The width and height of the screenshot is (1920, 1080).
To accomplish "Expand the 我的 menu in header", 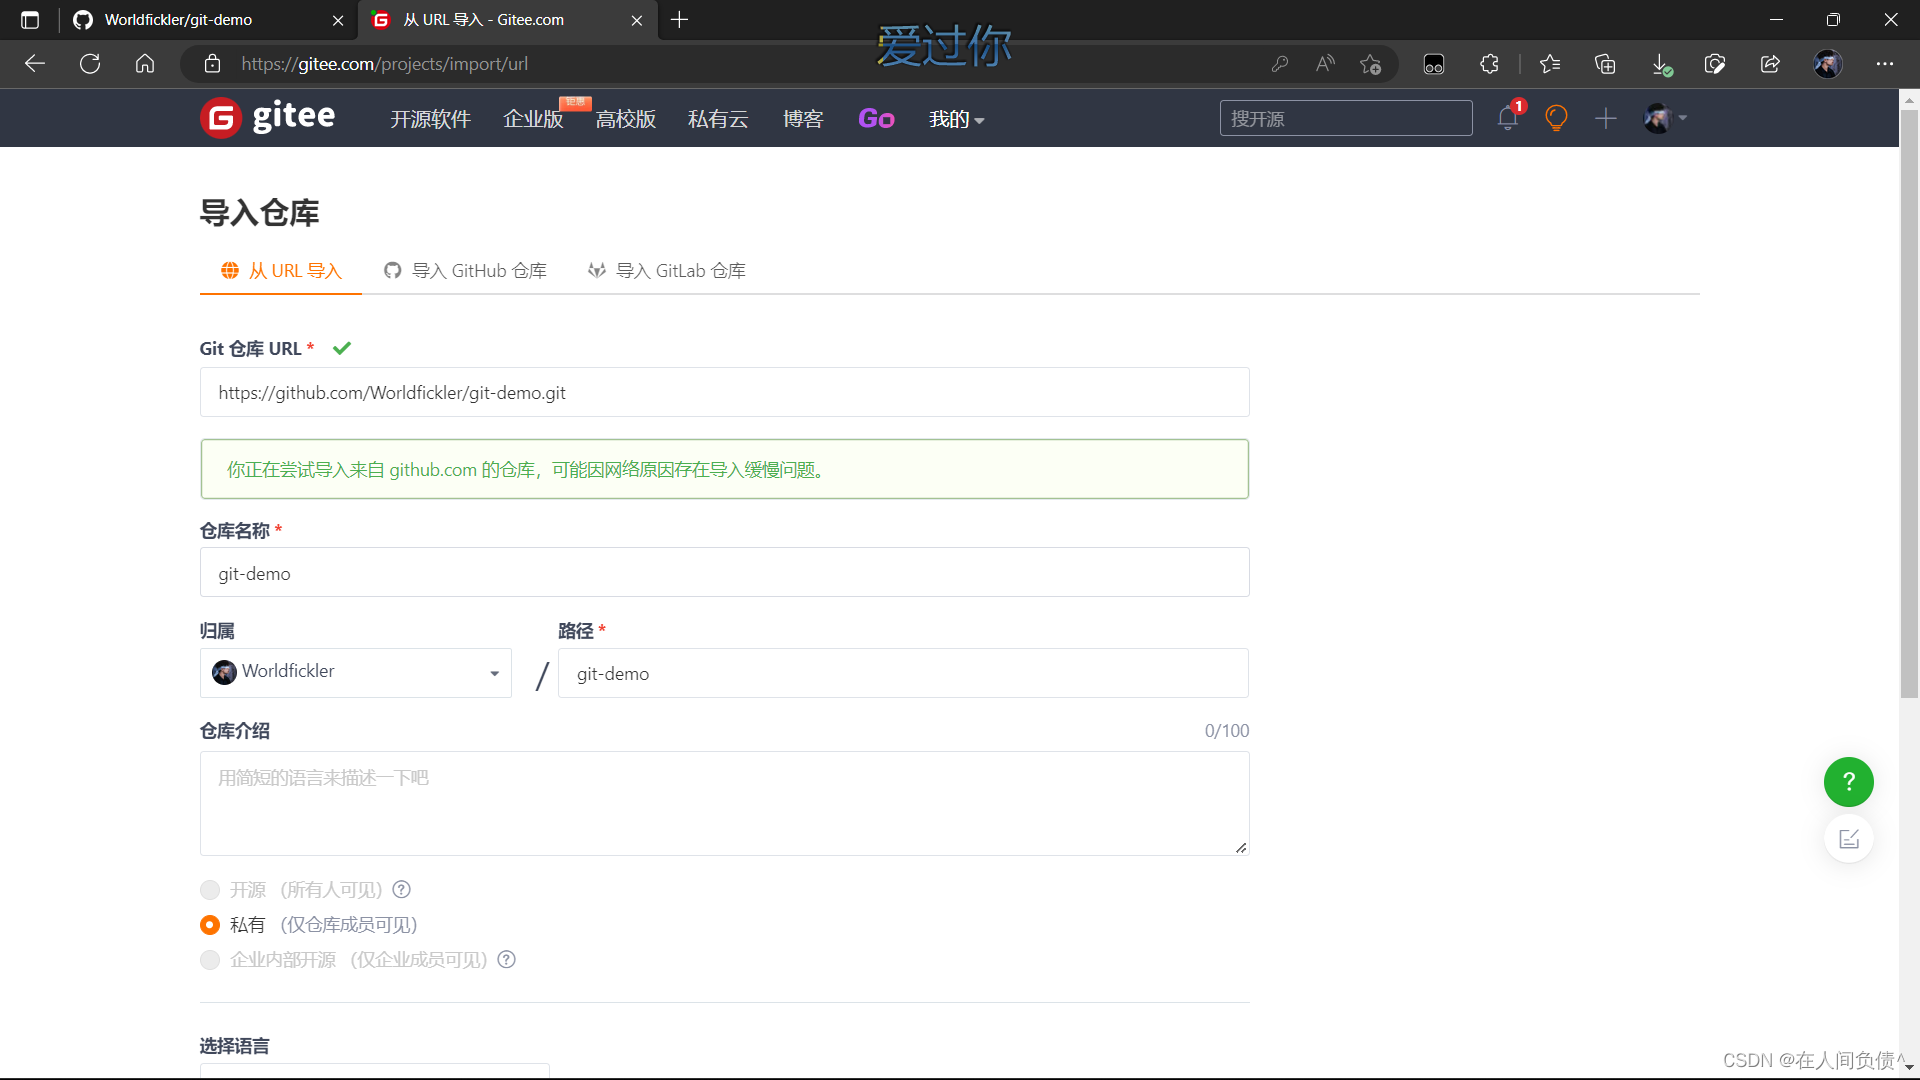I will [956, 119].
